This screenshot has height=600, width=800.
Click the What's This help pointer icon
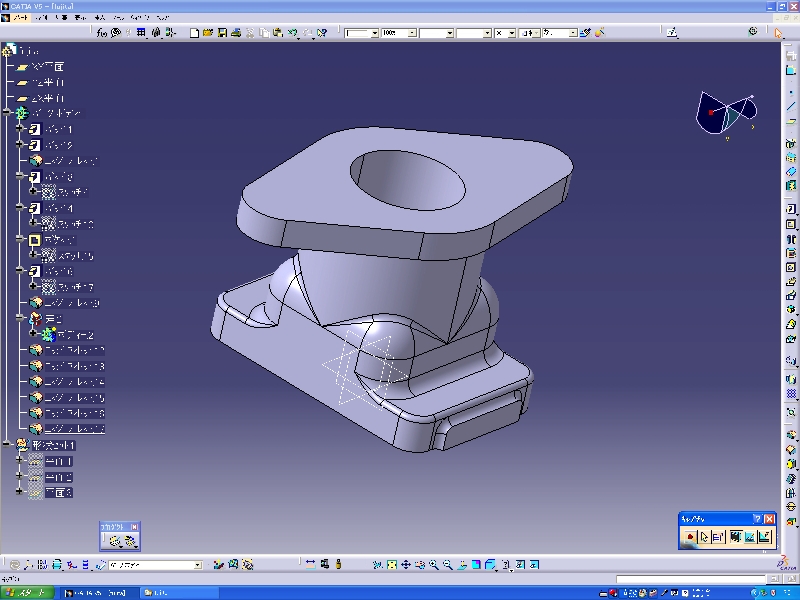click(321, 33)
